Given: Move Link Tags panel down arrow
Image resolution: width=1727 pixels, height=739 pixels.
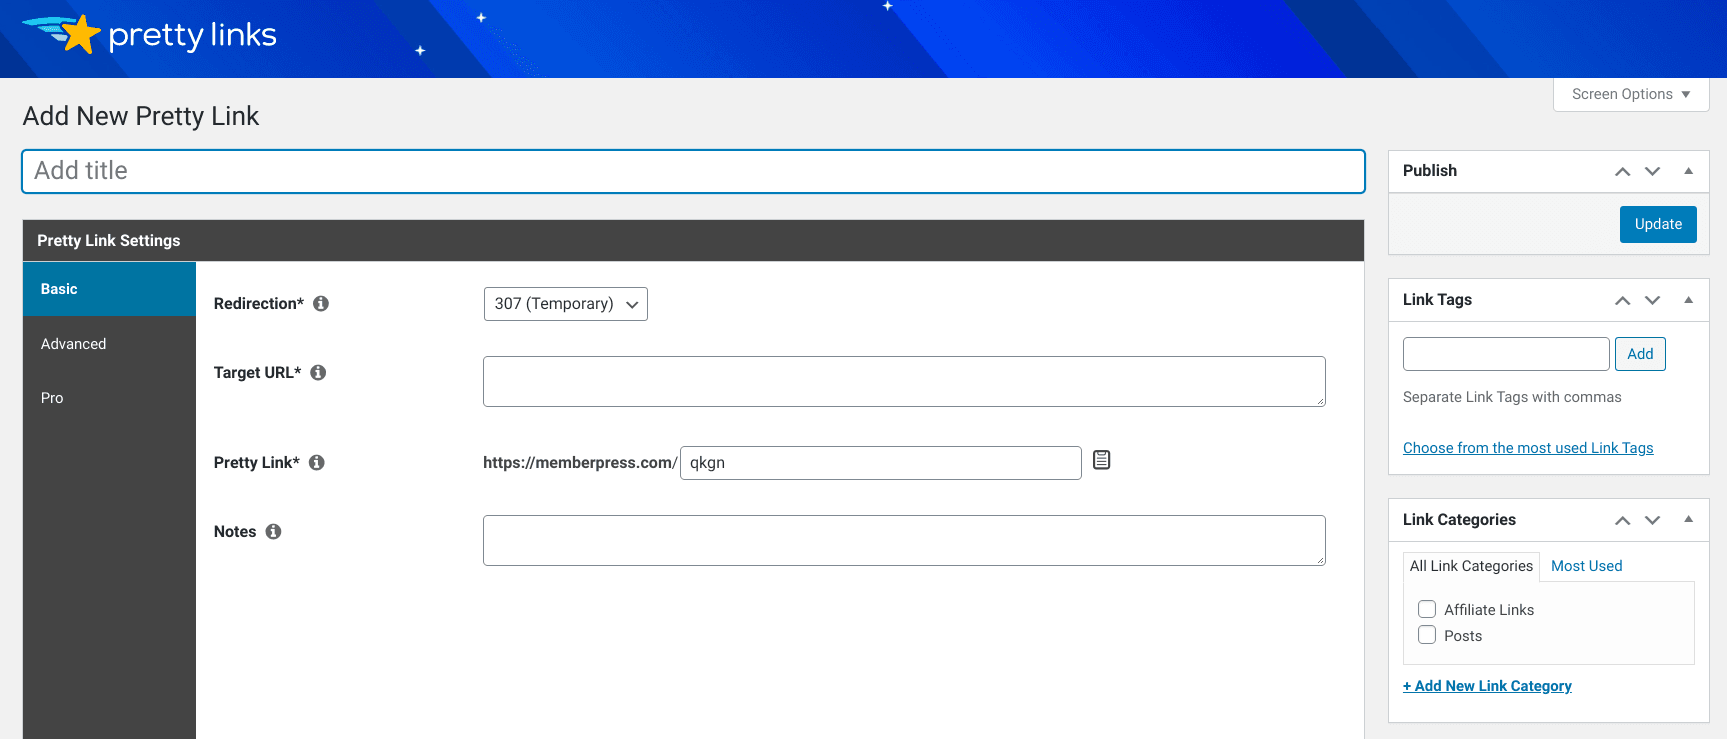Looking at the screenshot, I should coord(1652,300).
